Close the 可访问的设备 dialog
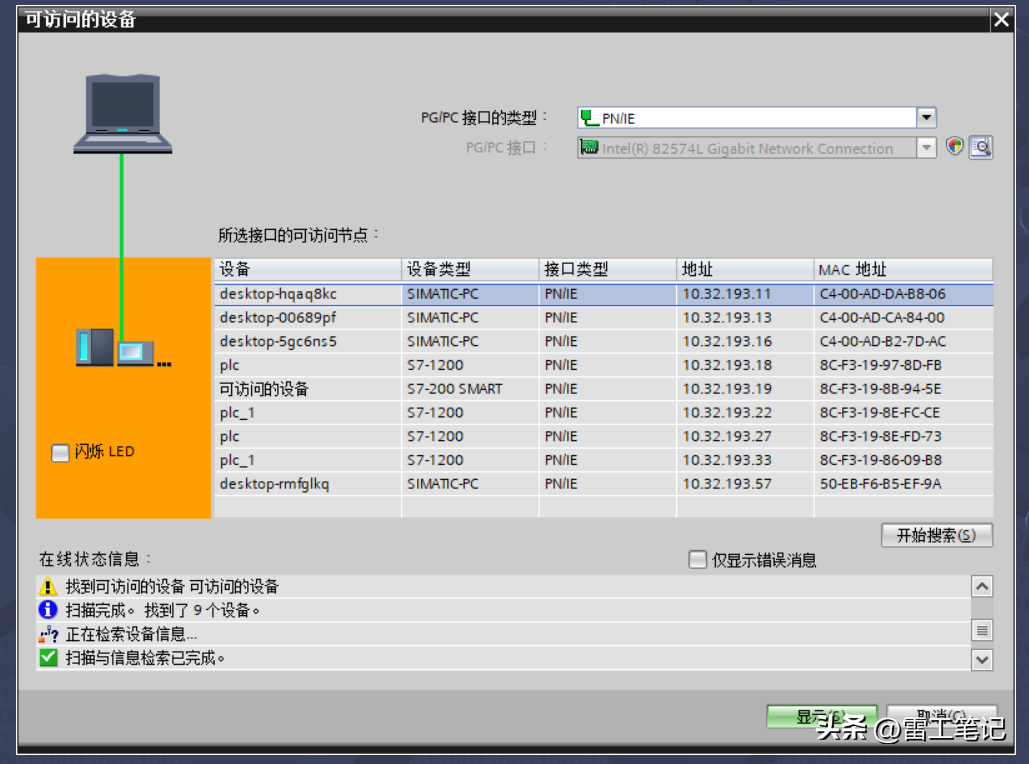 point(1001,19)
